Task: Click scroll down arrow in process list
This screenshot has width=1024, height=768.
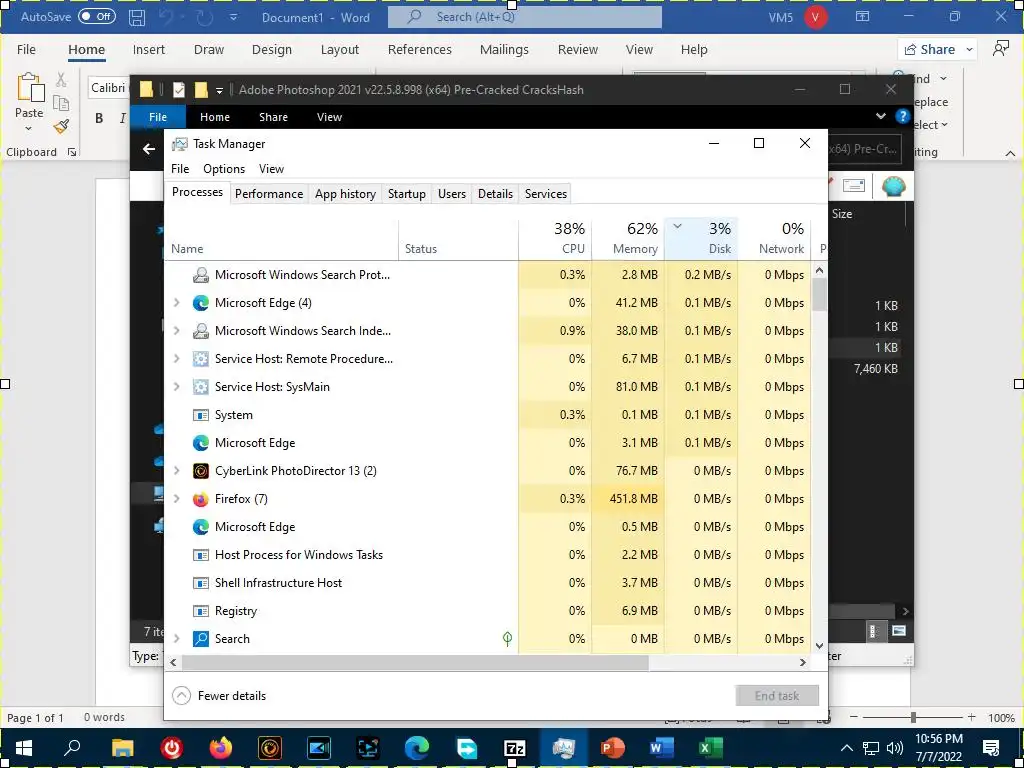Action: (x=820, y=646)
